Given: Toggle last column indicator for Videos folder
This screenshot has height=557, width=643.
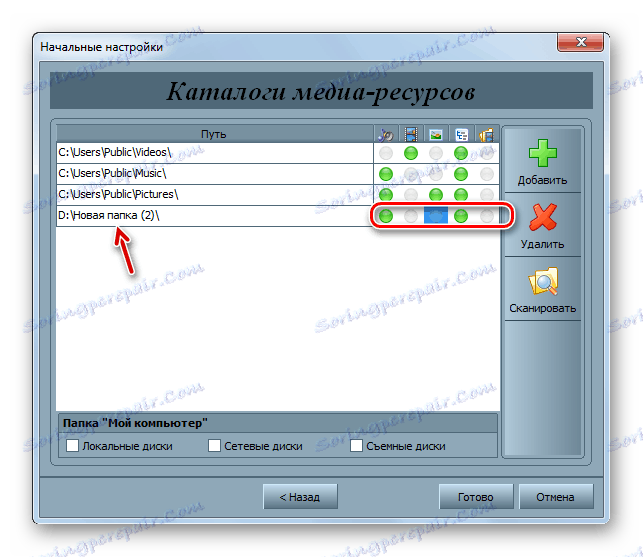Looking at the screenshot, I should [x=486, y=153].
